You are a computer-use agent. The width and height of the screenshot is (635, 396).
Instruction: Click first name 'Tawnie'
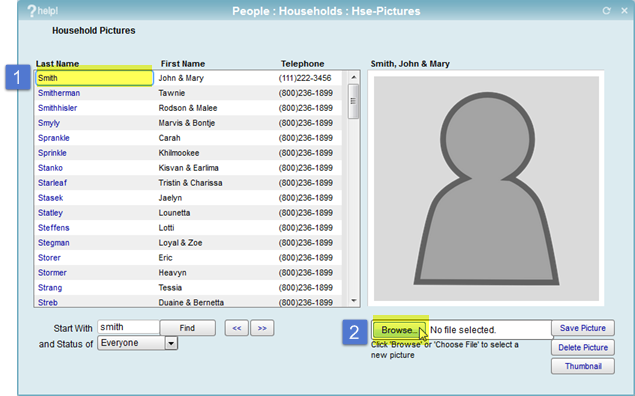(x=172, y=93)
